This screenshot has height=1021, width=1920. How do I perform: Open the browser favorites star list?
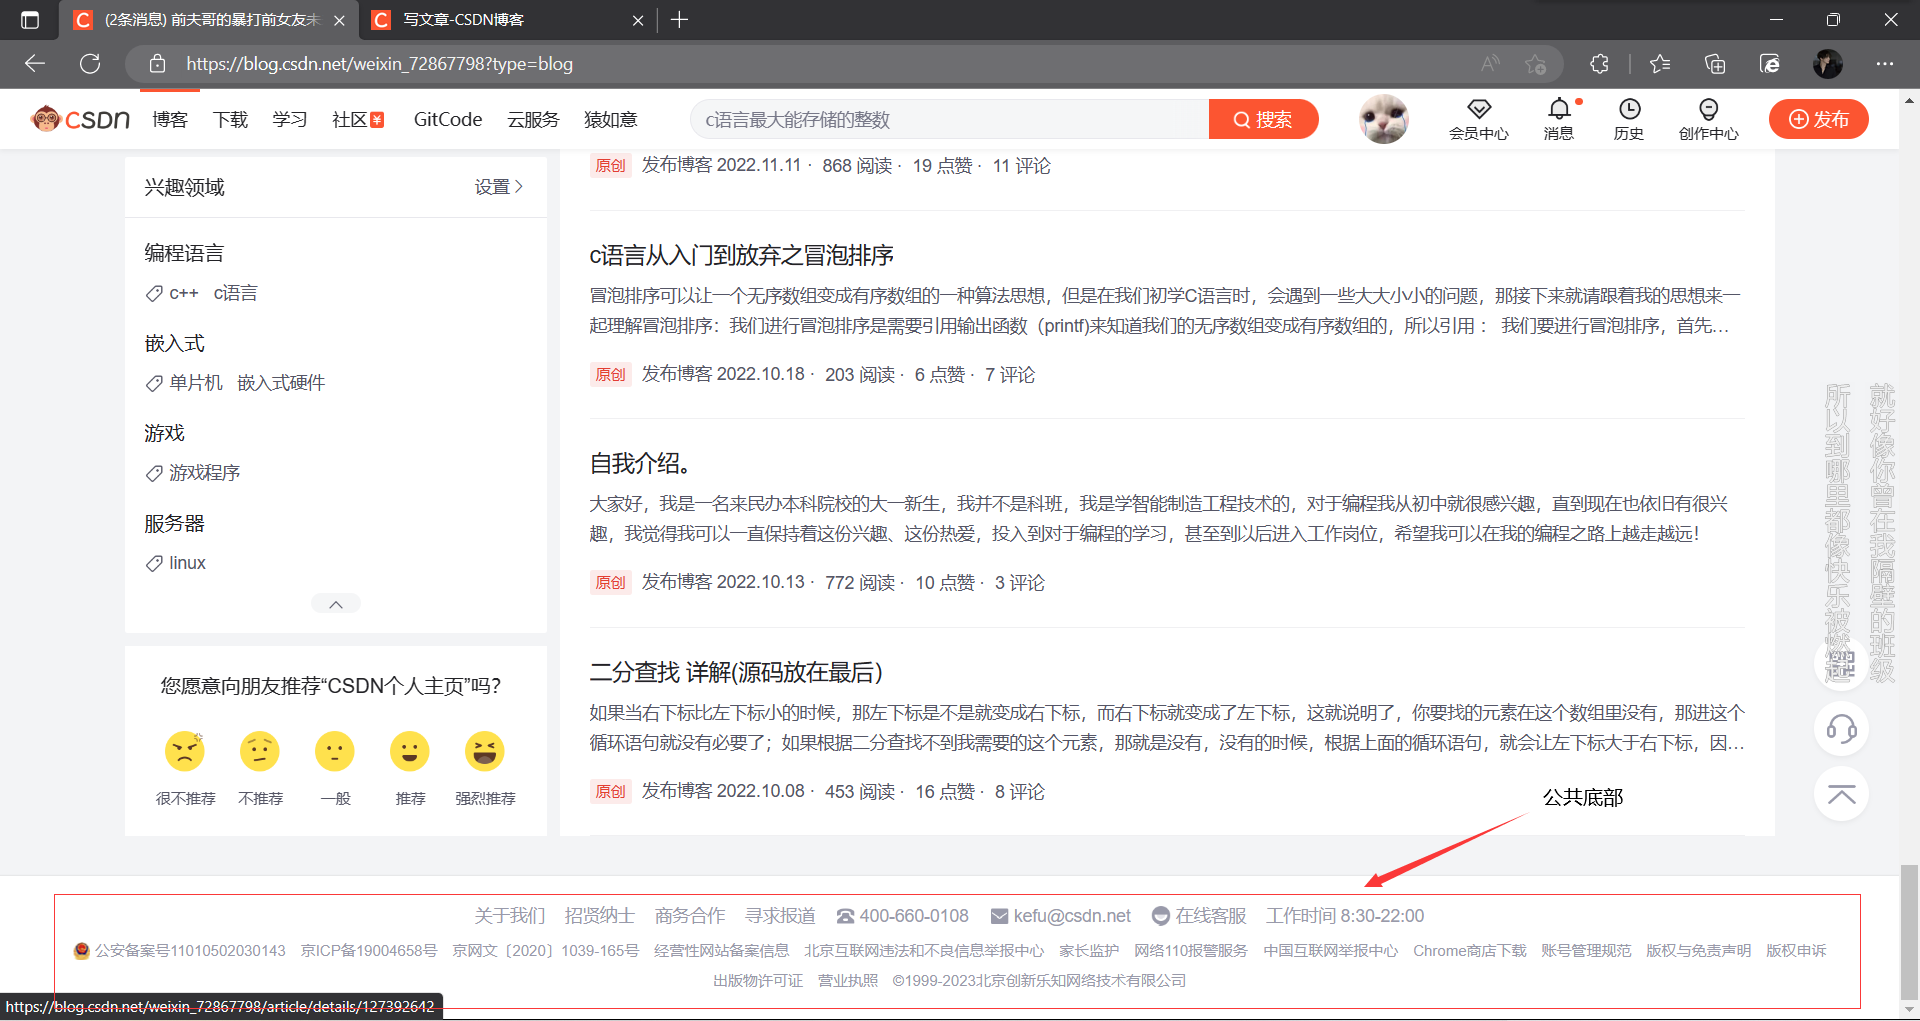click(1661, 64)
